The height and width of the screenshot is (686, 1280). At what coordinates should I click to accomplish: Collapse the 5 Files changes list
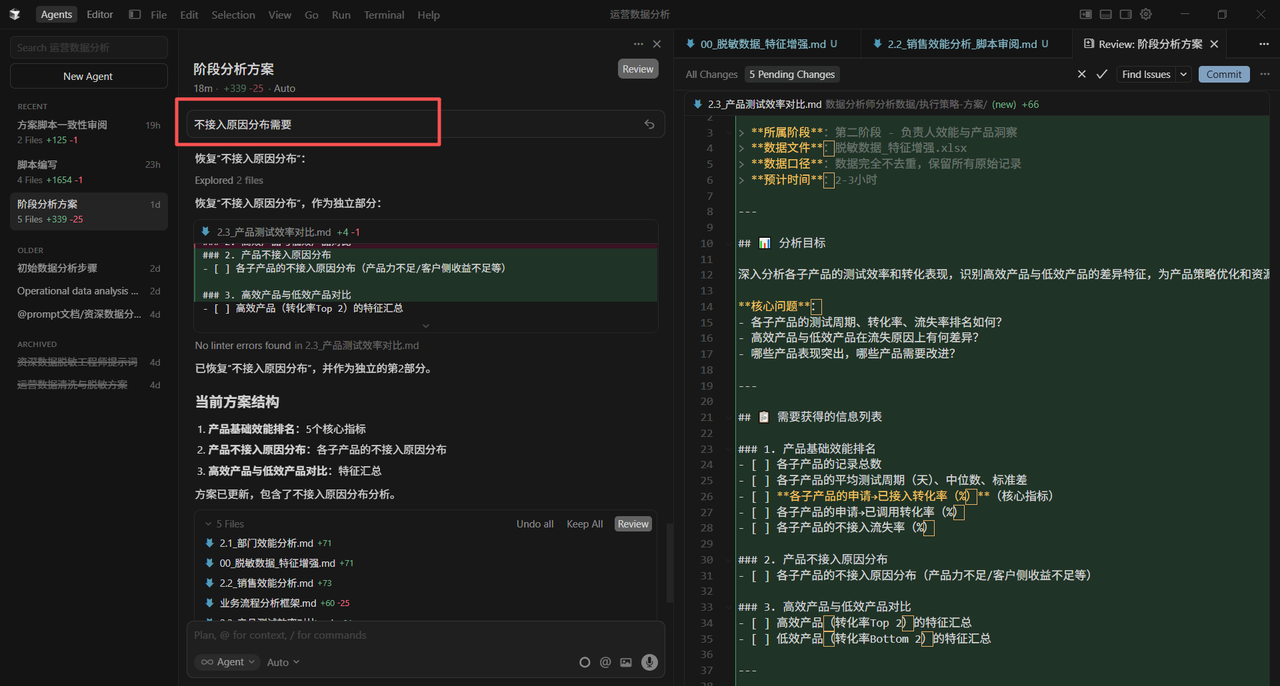(x=210, y=523)
